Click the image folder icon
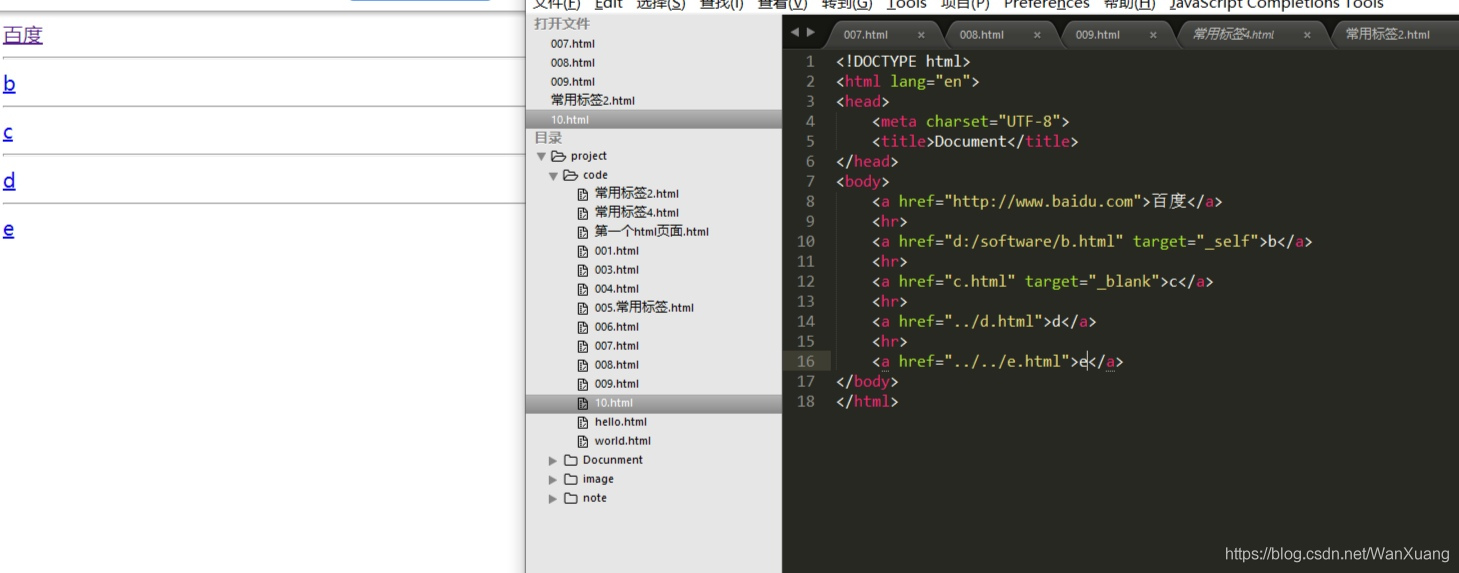The width and height of the screenshot is (1459, 573). pos(571,479)
